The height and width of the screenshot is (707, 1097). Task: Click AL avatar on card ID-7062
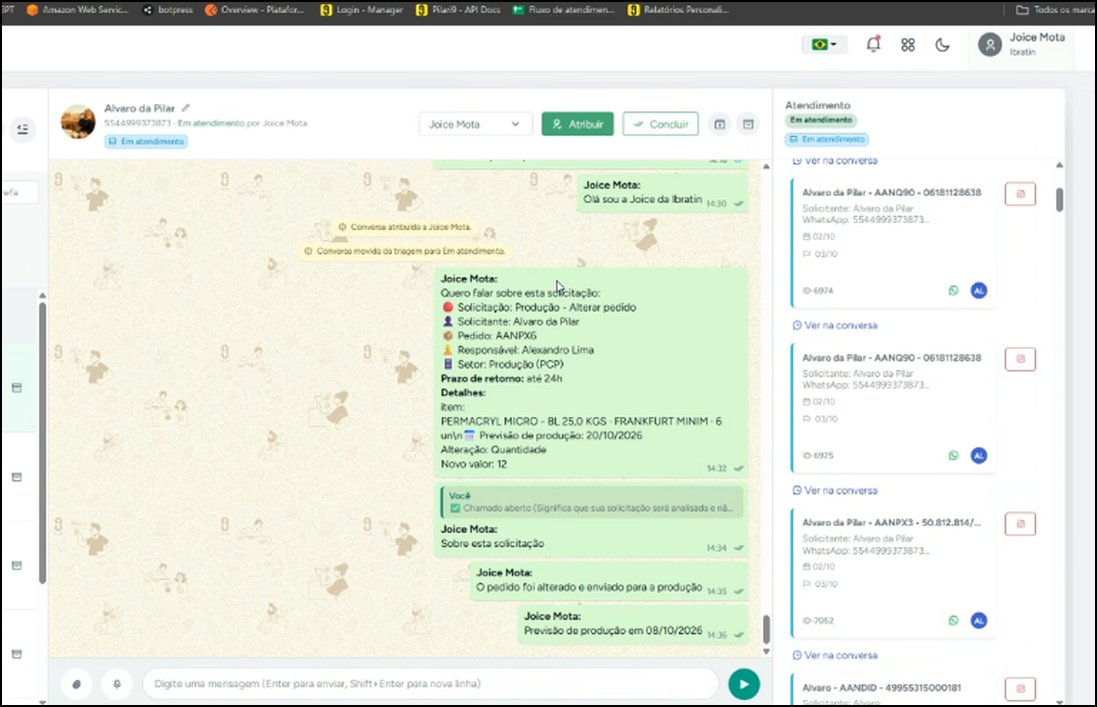tap(979, 620)
